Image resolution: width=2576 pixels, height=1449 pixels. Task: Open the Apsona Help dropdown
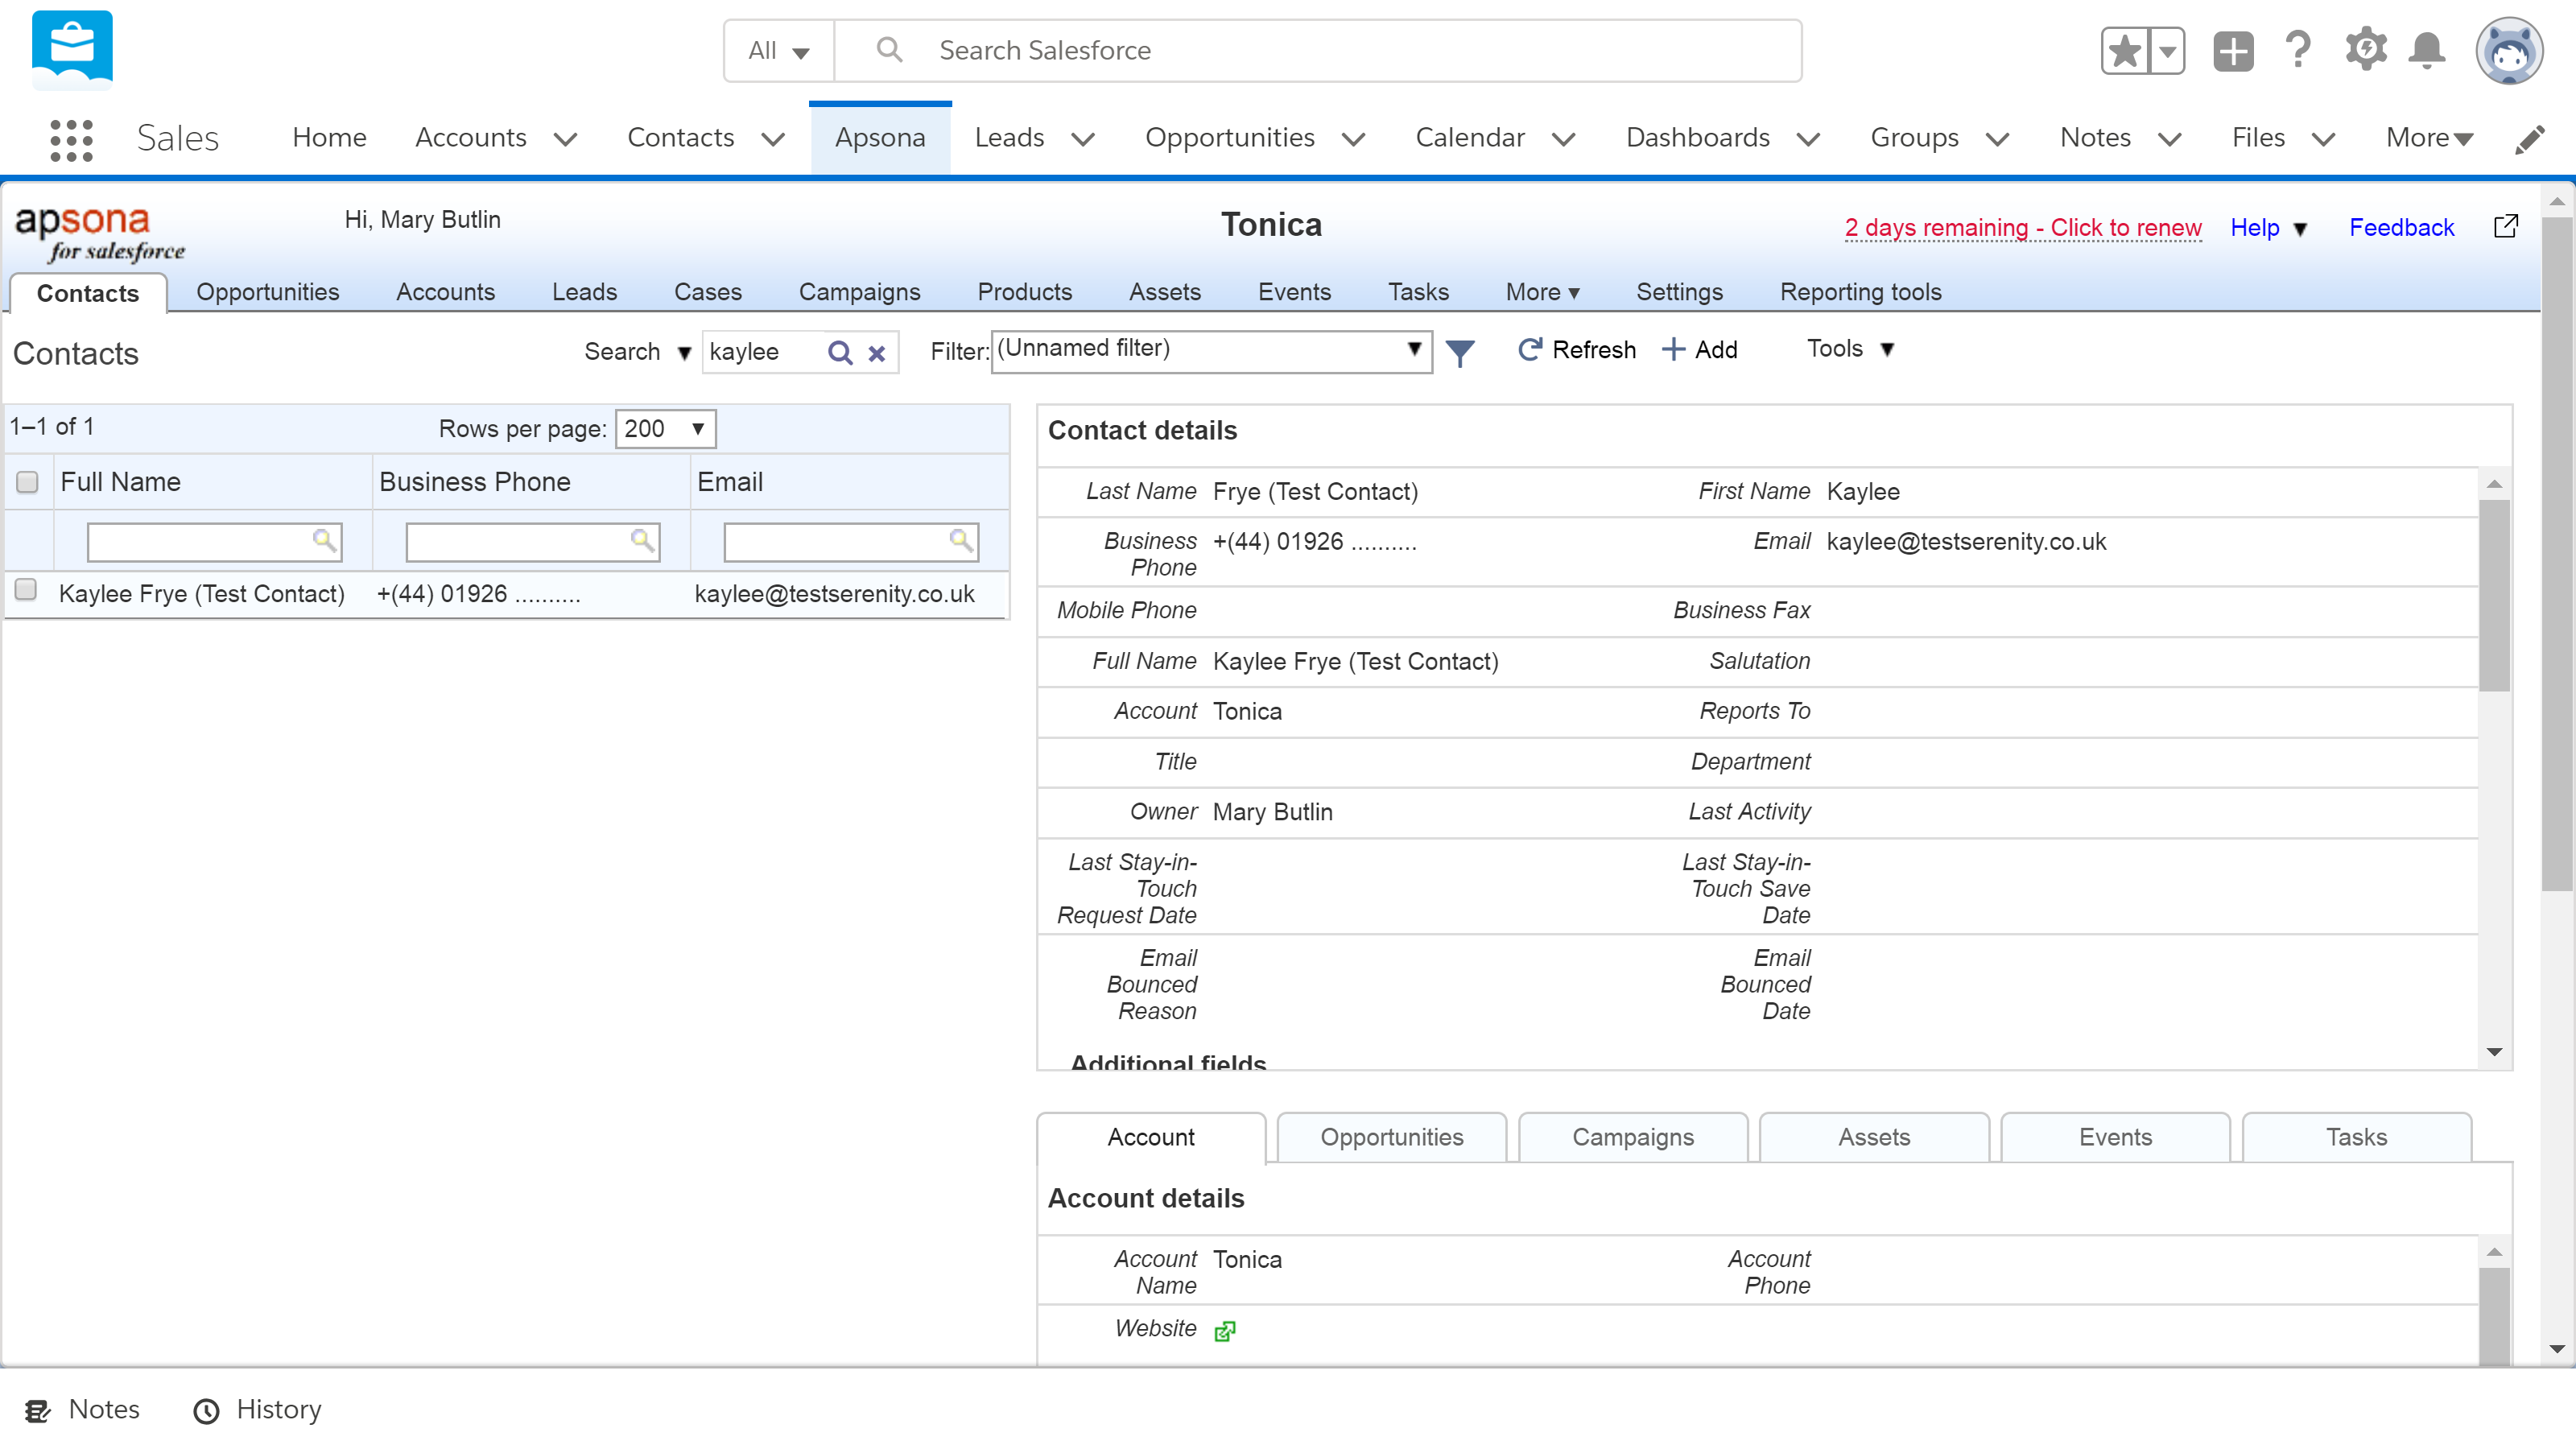pyautogui.click(x=2268, y=228)
